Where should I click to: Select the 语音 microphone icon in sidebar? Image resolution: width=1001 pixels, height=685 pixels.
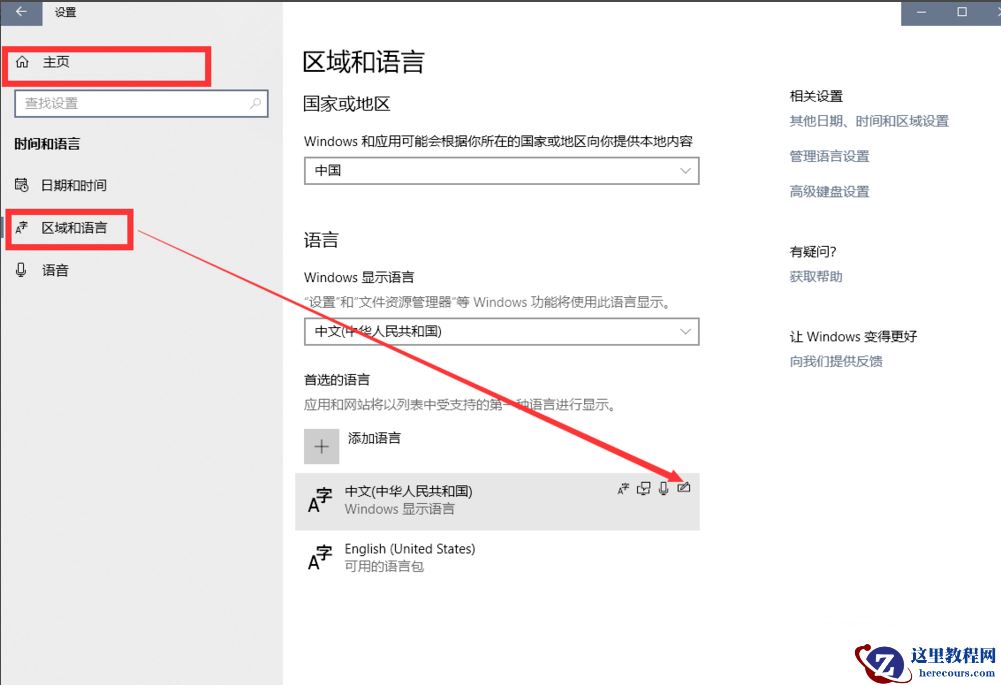[22, 268]
